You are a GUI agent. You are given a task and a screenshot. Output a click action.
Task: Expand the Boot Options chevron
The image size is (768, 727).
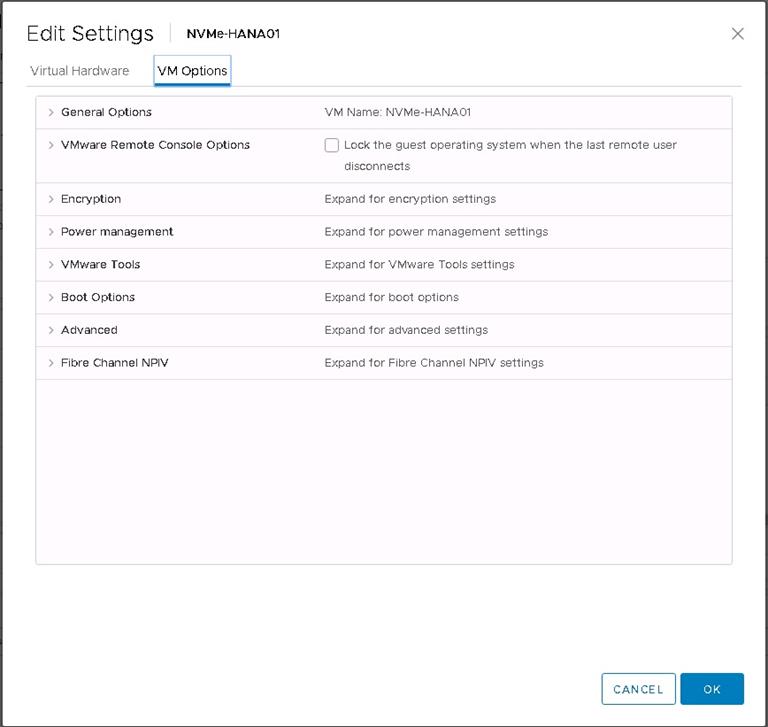[x=51, y=297]
